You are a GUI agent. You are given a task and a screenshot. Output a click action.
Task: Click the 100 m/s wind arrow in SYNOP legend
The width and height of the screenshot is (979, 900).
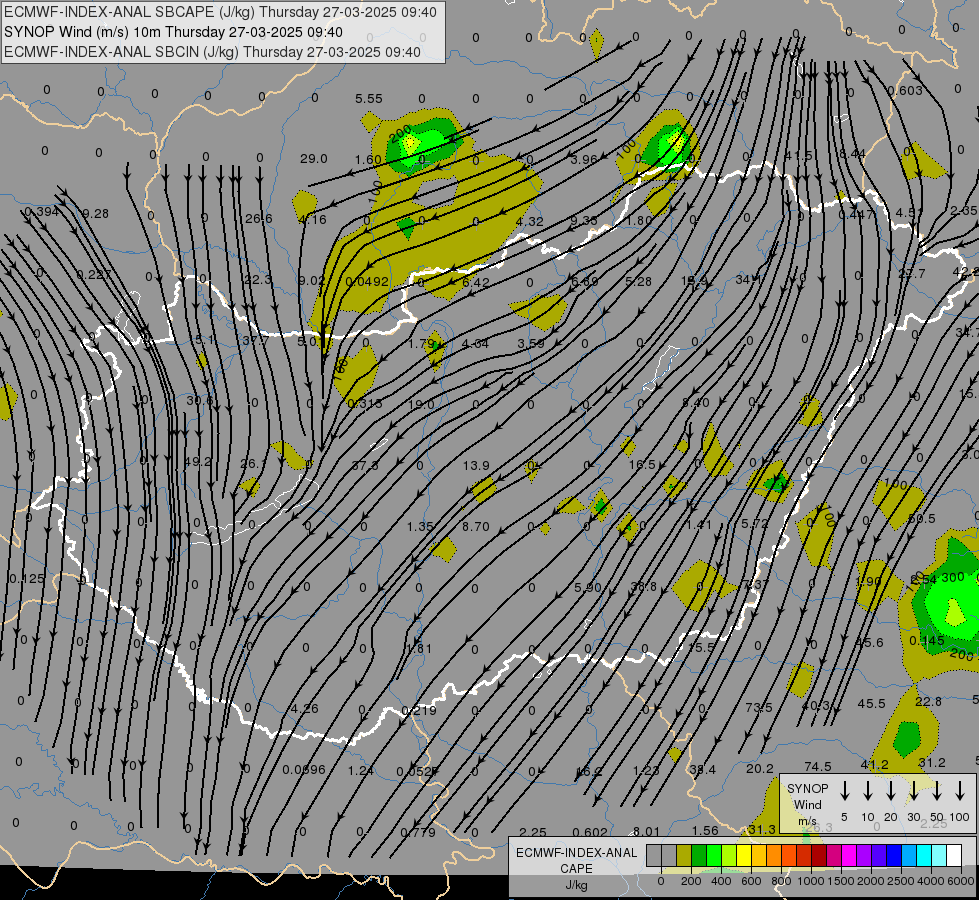pos(960,791)
